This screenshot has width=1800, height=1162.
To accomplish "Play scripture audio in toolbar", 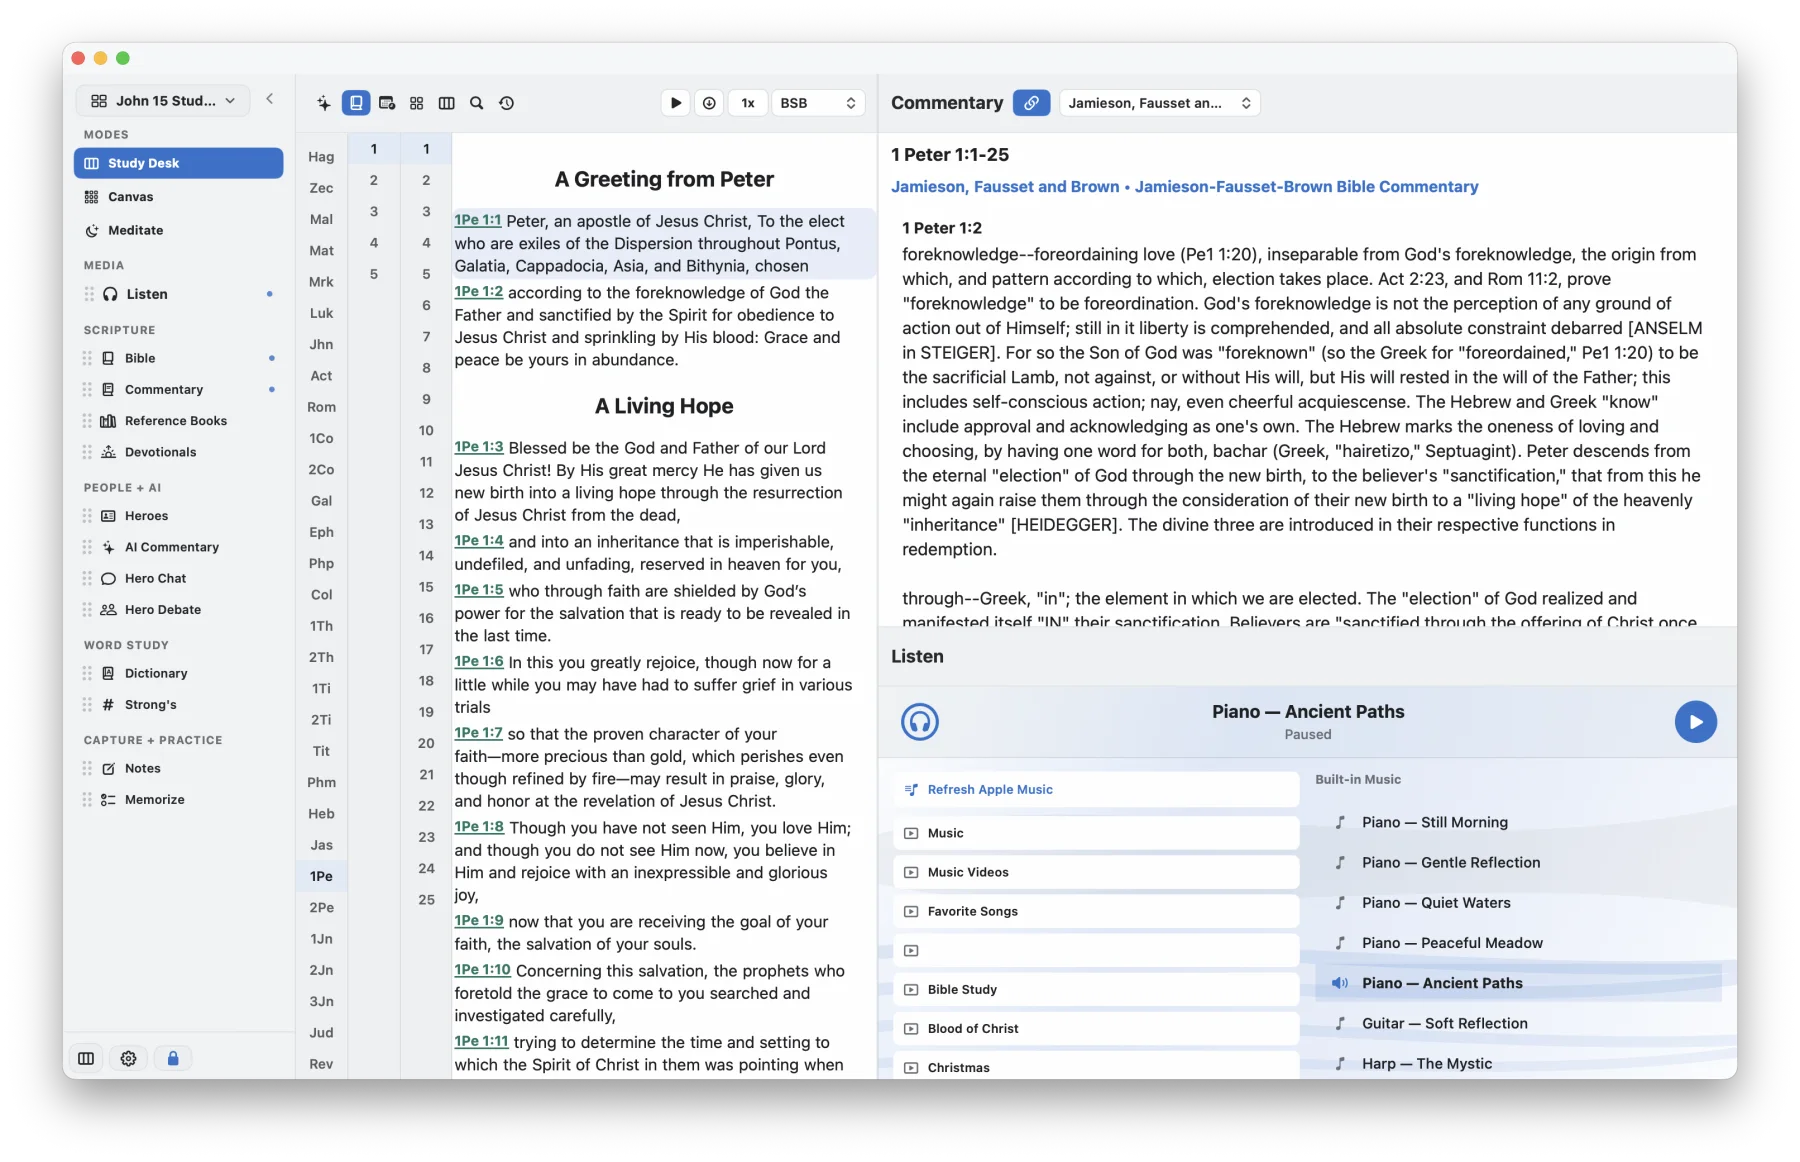I will click(676, 103).
